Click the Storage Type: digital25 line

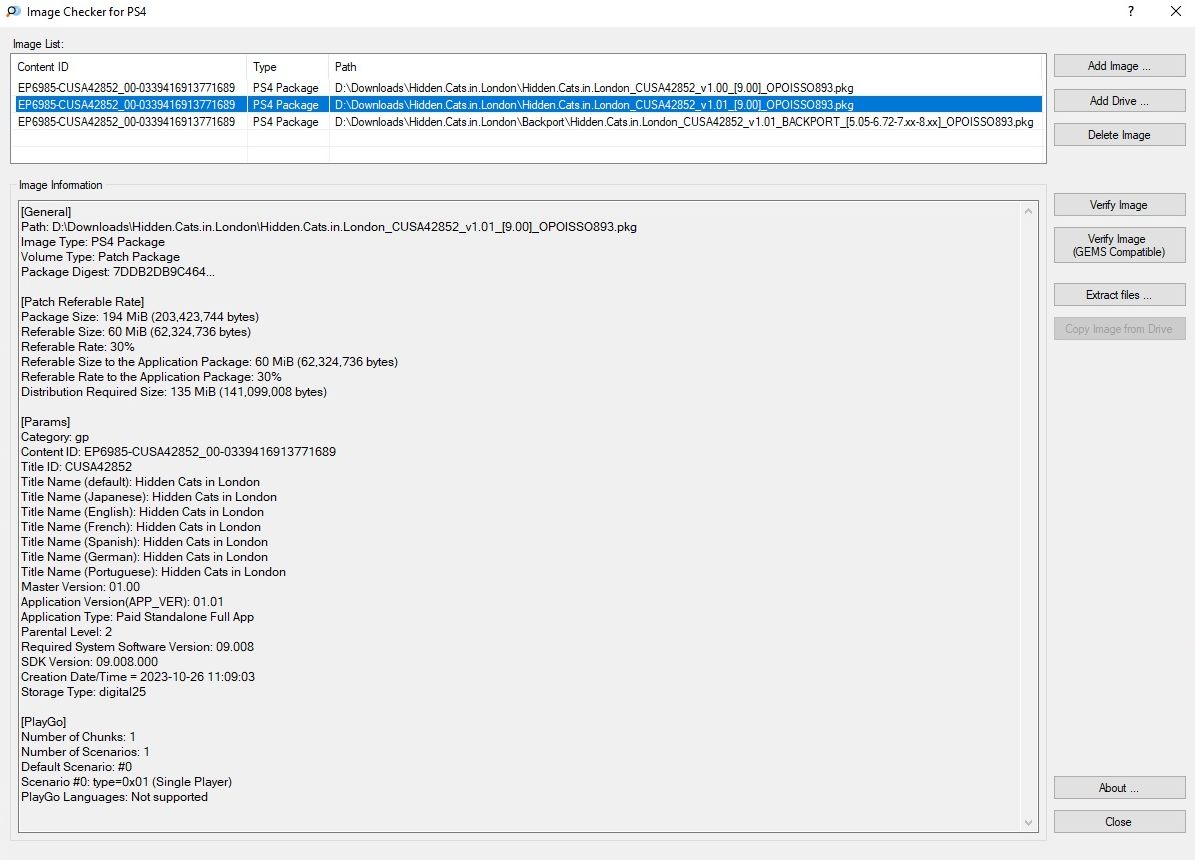84,692
